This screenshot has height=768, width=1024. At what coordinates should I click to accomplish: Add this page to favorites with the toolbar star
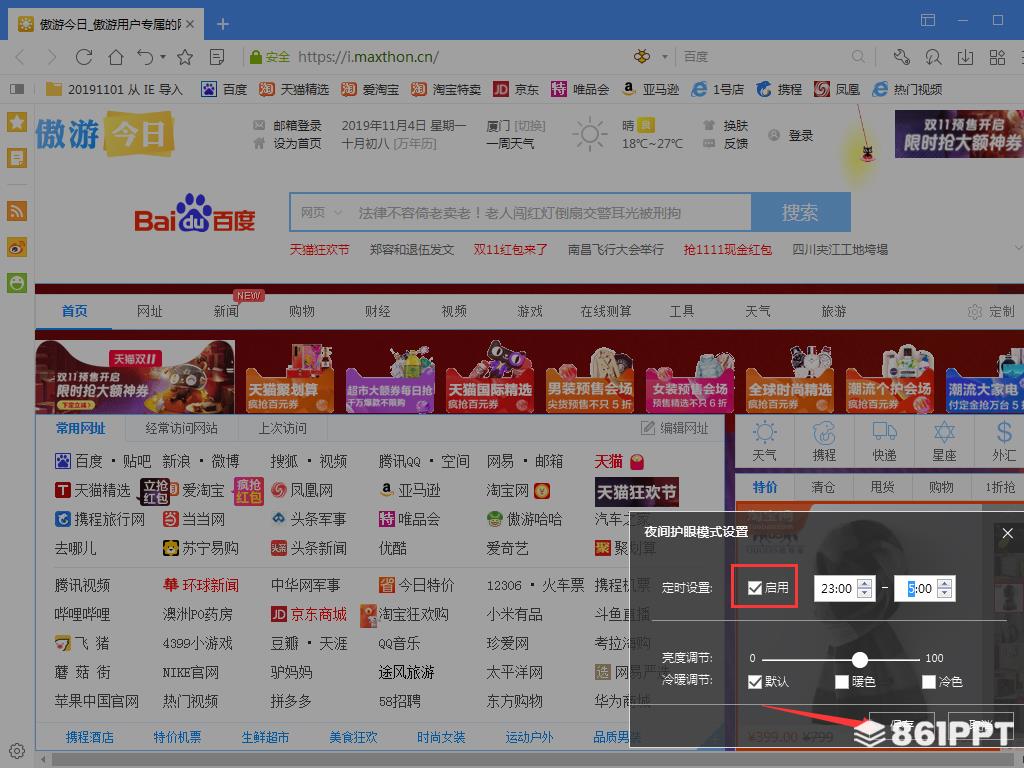pos(185,57)
